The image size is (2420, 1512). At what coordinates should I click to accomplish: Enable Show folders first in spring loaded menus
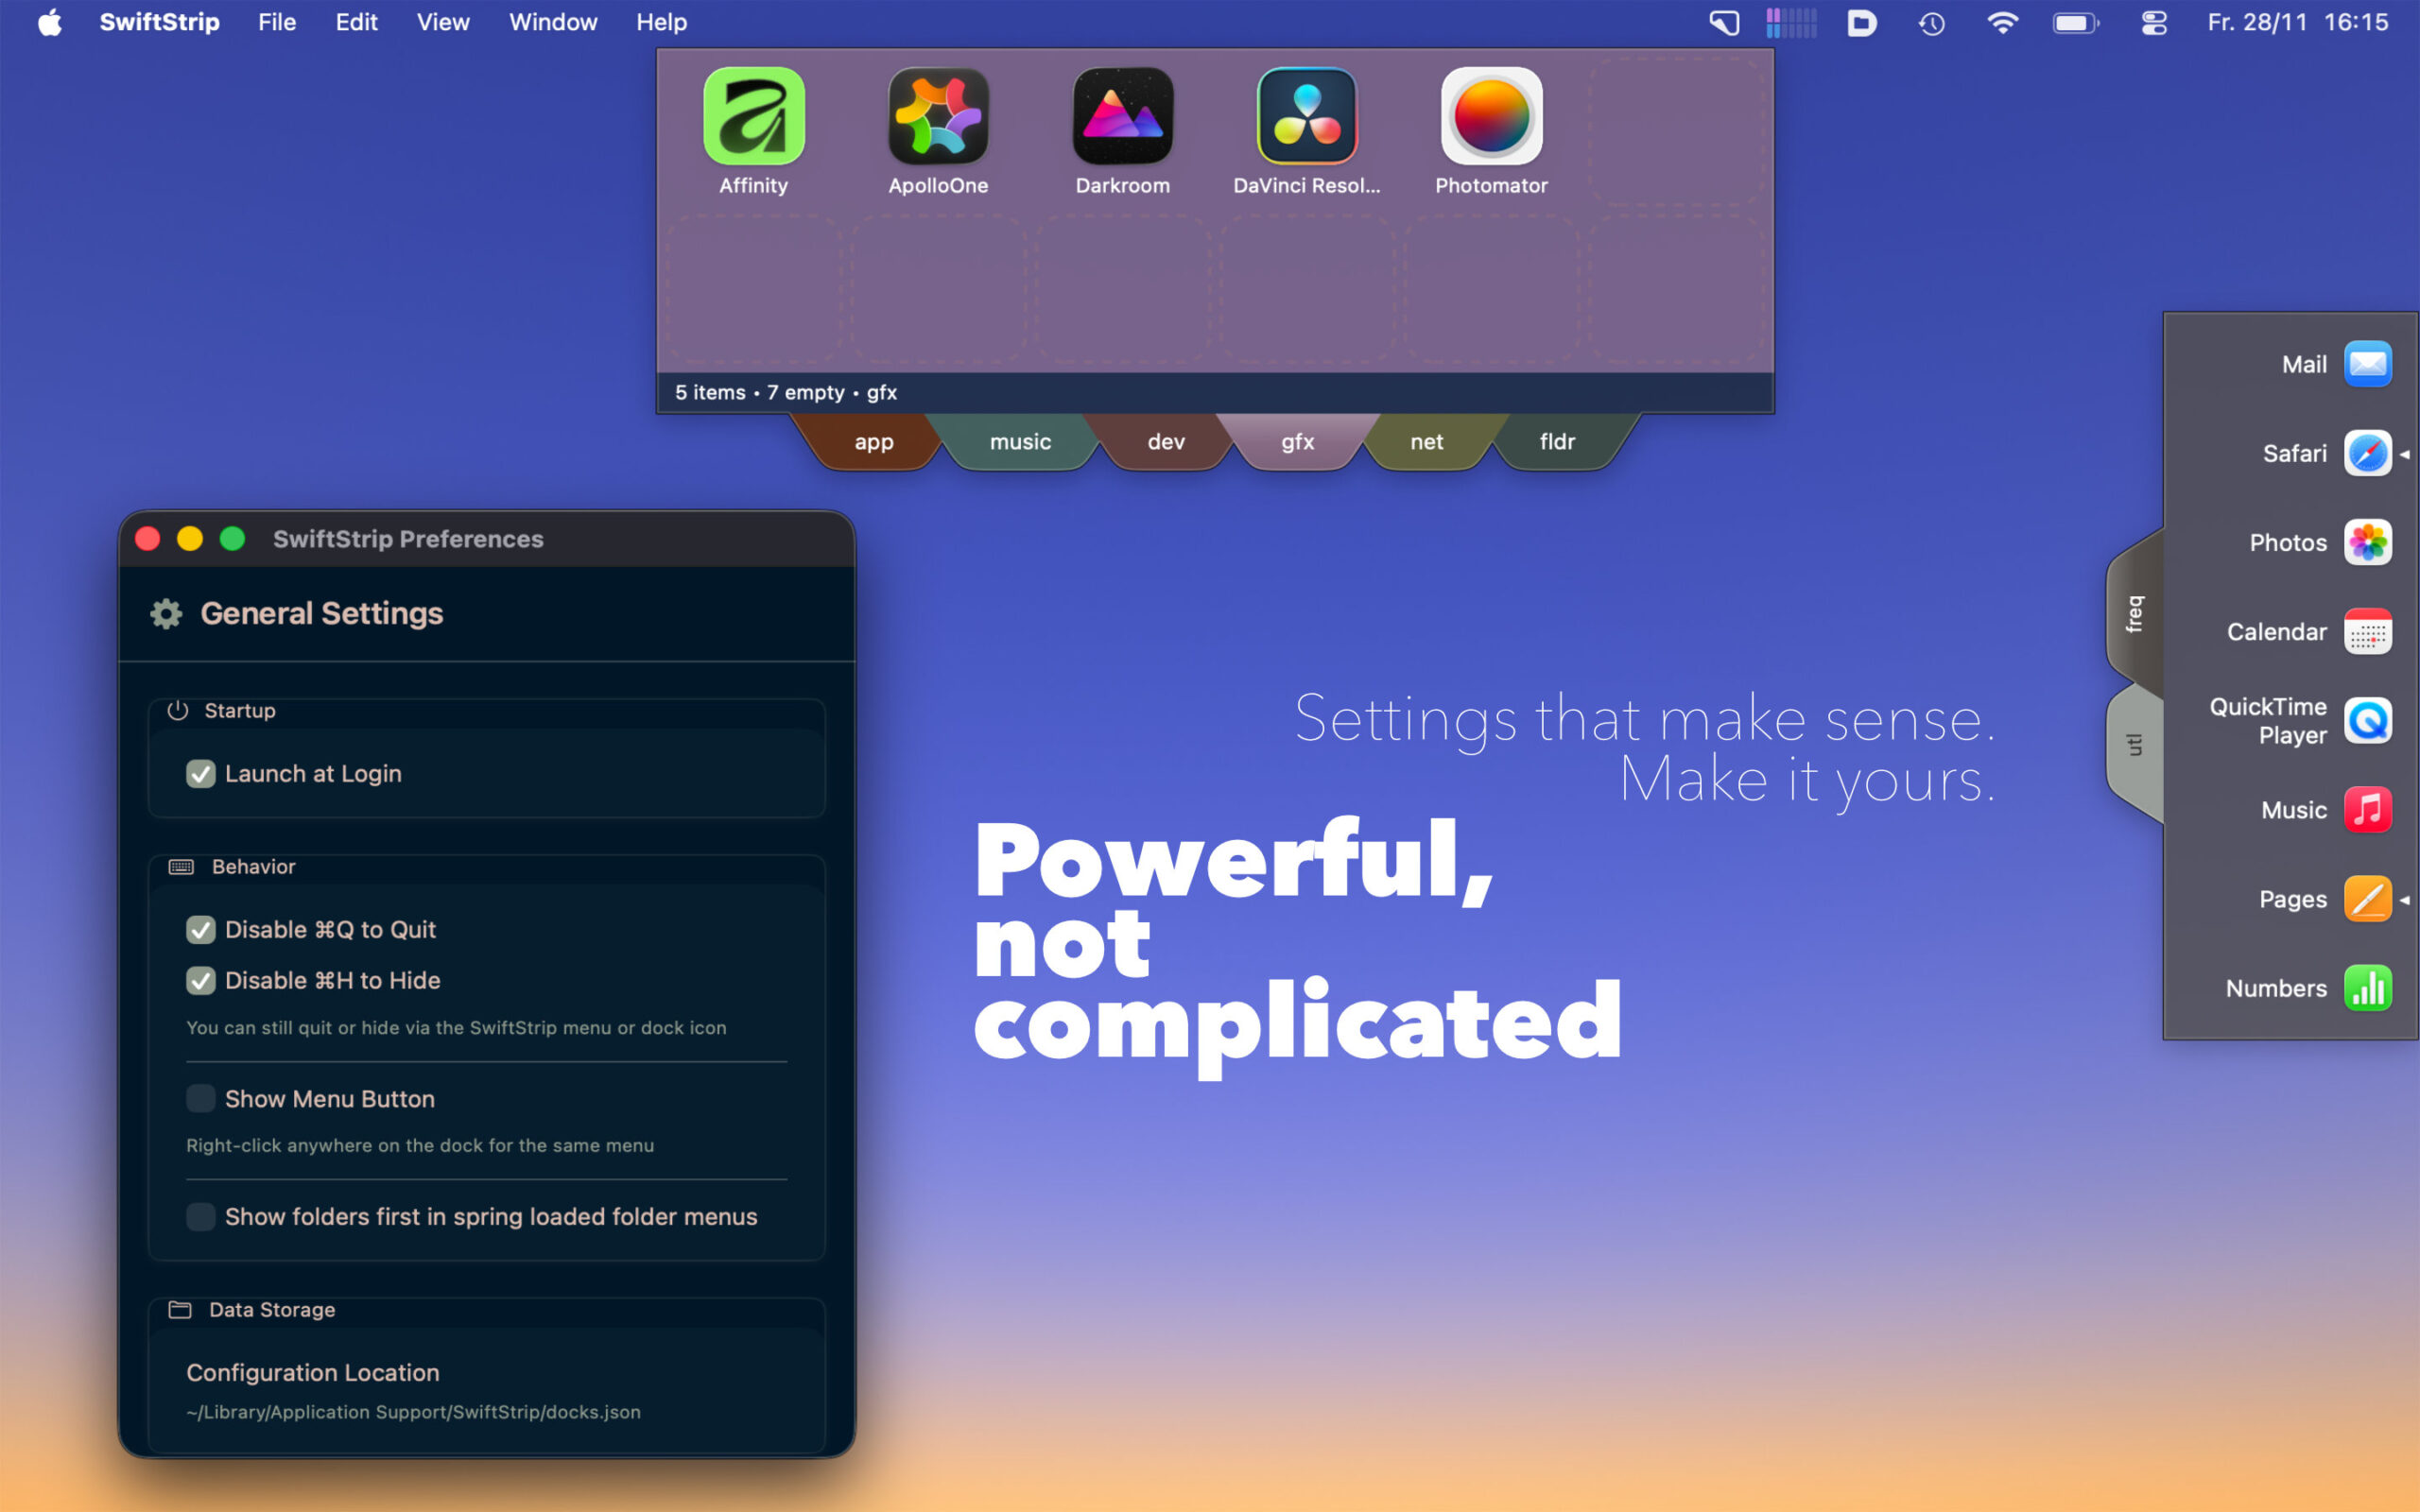click(x=201, y=1217)
